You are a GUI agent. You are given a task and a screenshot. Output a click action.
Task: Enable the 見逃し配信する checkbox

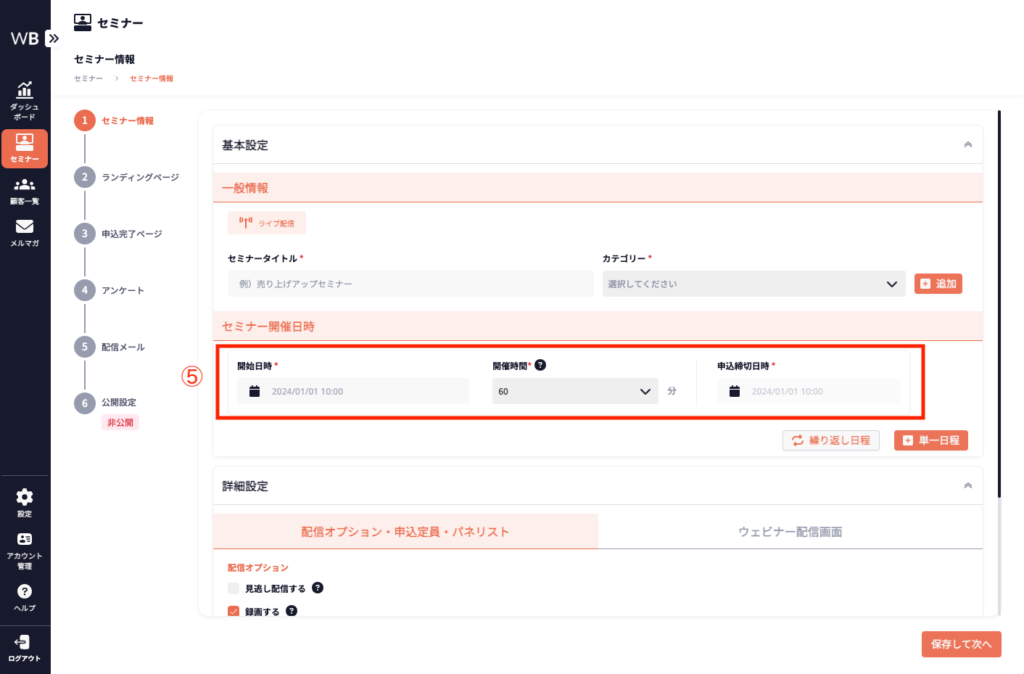234,588
